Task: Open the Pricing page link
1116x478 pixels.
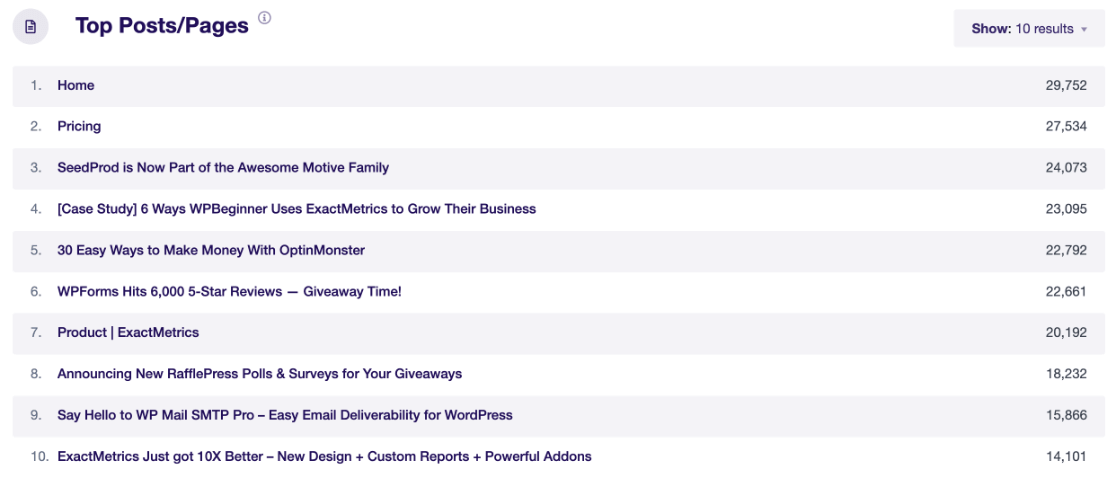Action: (x=79, y=127)
